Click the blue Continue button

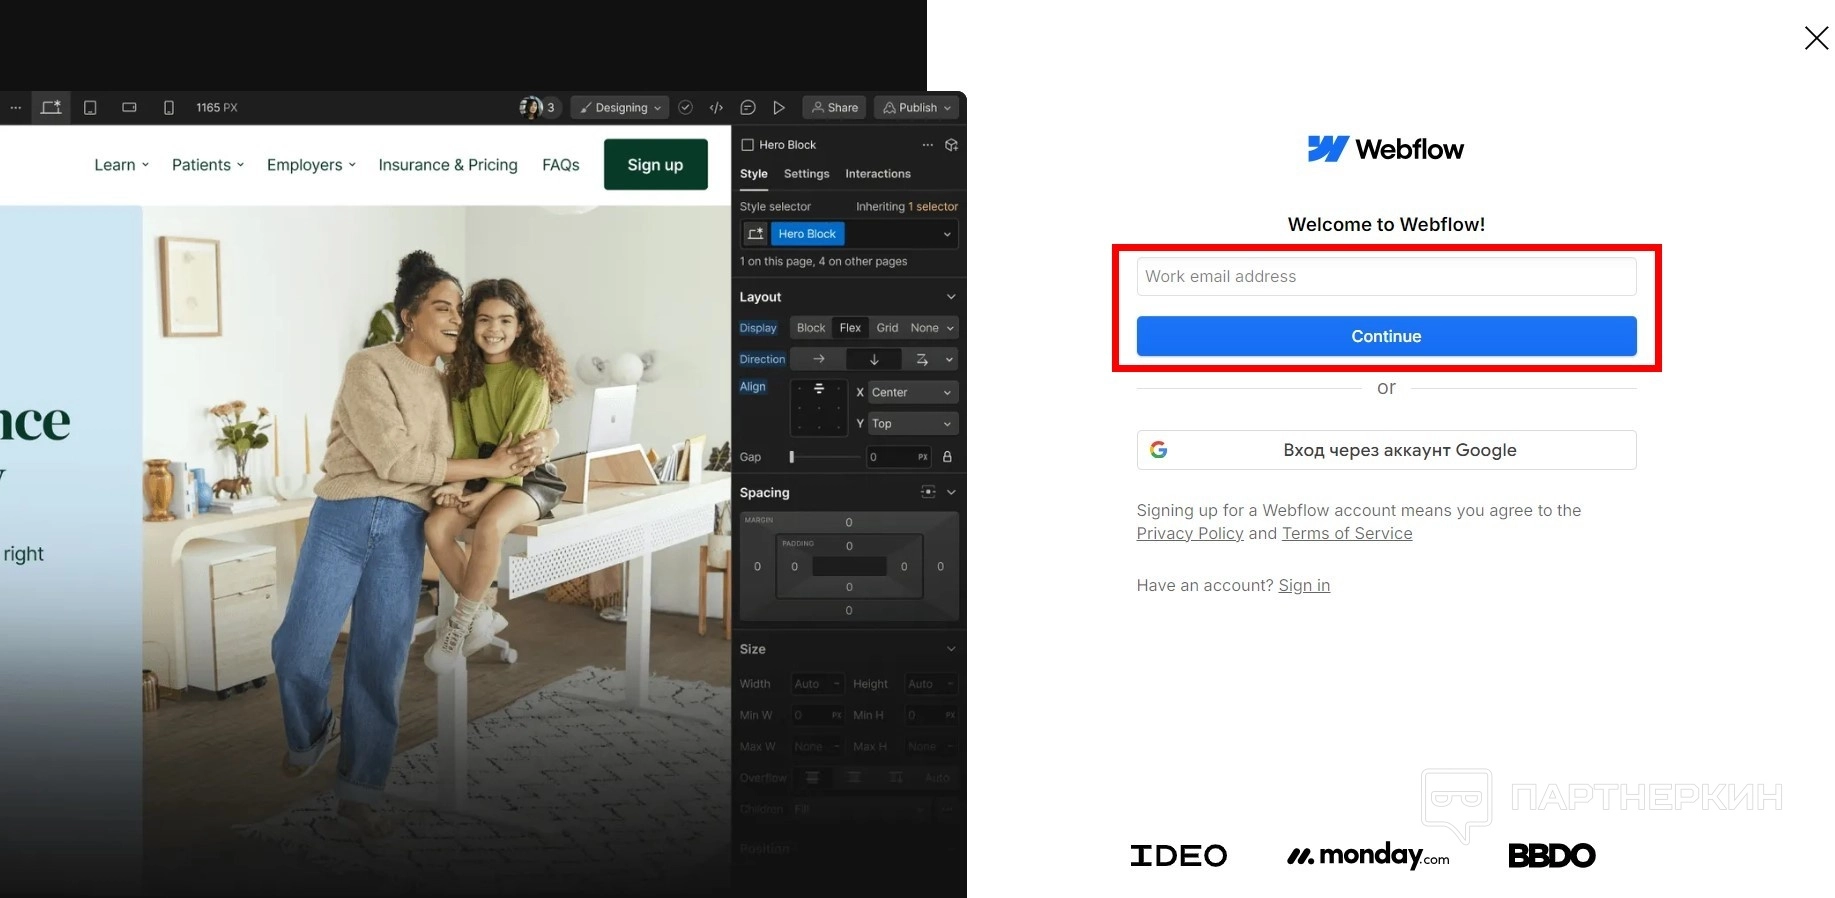click(x=1386, y=336)
